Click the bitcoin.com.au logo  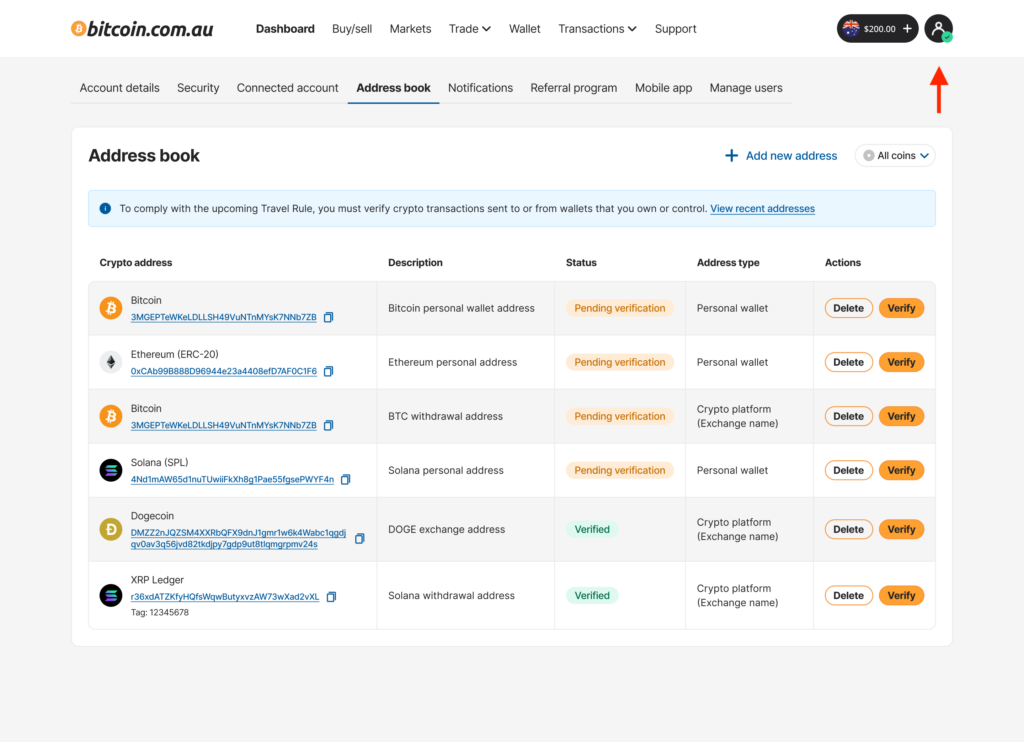[142, 29]
